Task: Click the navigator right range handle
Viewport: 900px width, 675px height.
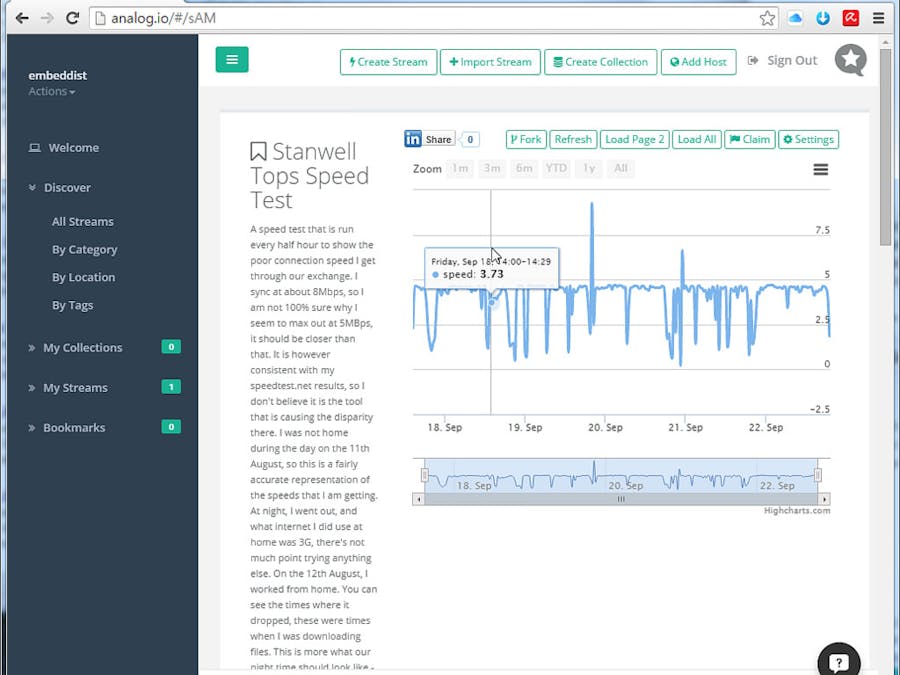Action: 818,475
